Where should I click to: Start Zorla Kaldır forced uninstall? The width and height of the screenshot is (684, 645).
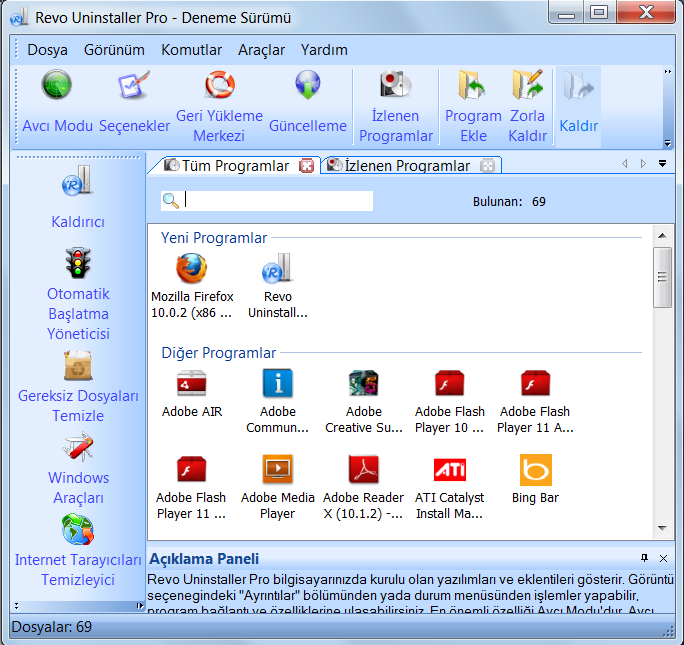527,107
